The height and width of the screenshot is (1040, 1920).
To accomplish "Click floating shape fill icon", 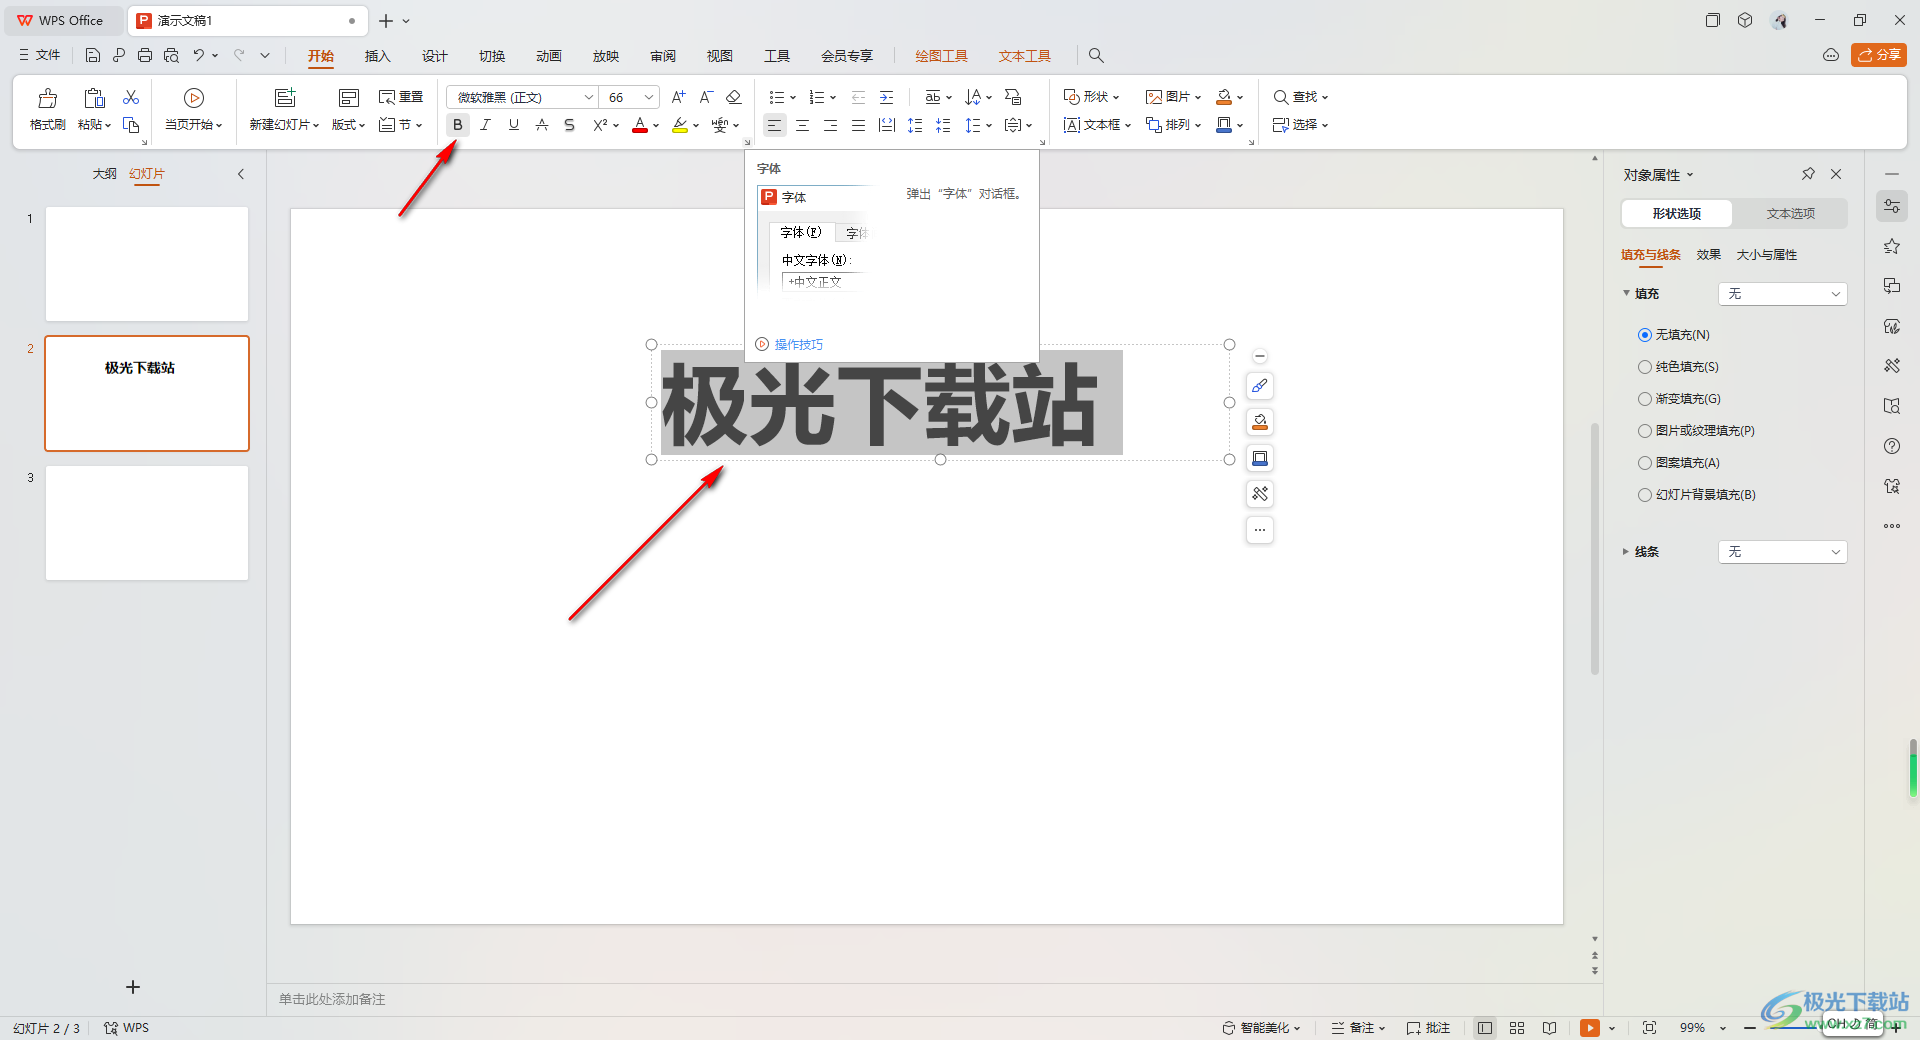I will tap(1260, 422).
